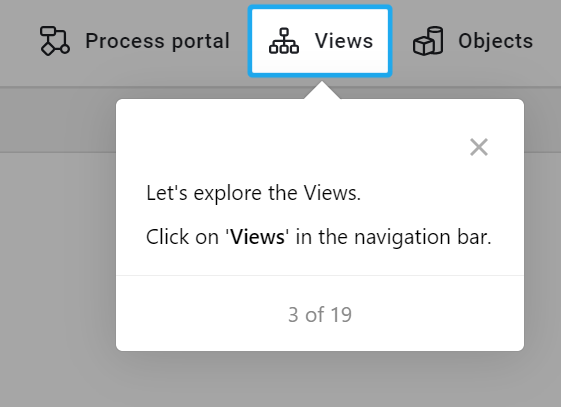Switch to the Objects navigation label

496,41
